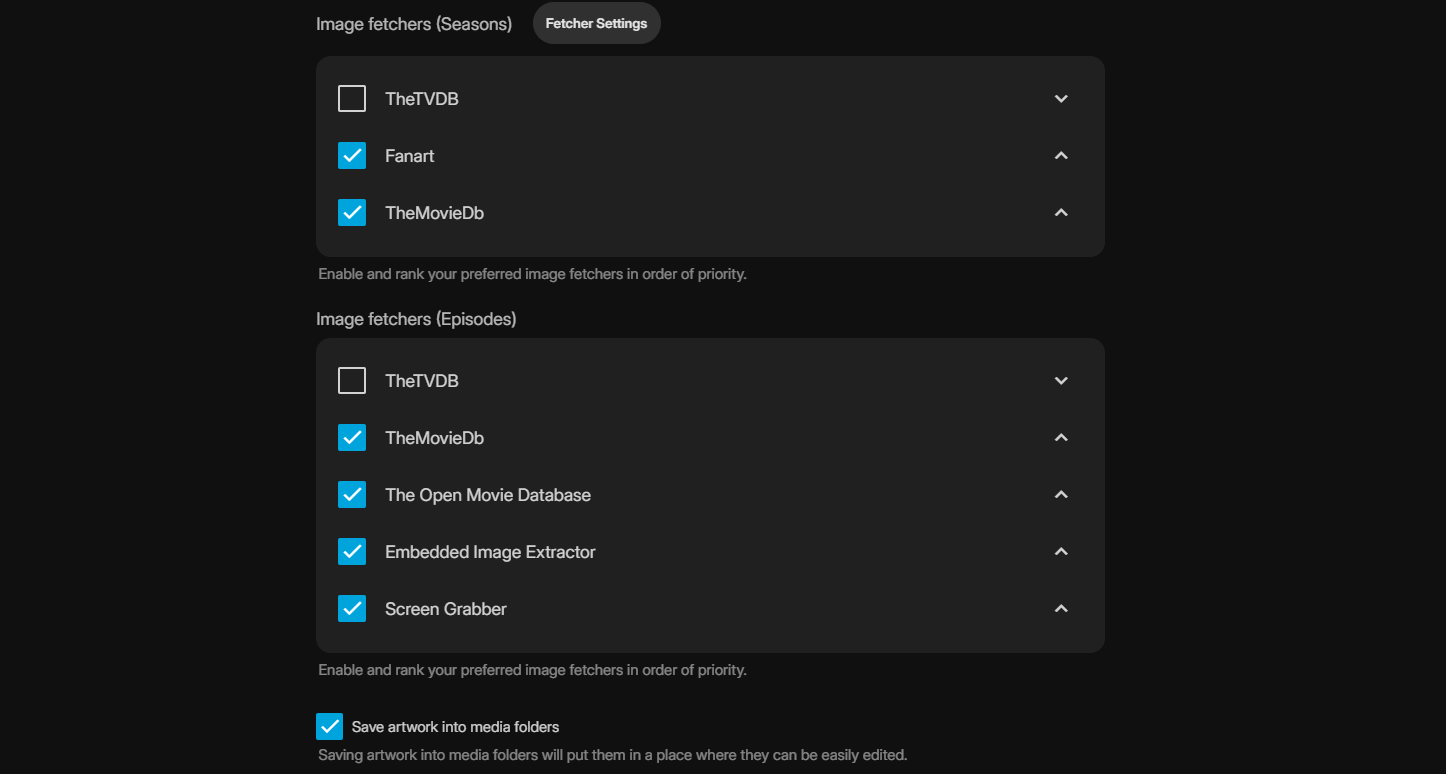Move TheTVDB down in Episodes fetchers
Viewport: 1446px width, 774px height.
(1061, 381)
